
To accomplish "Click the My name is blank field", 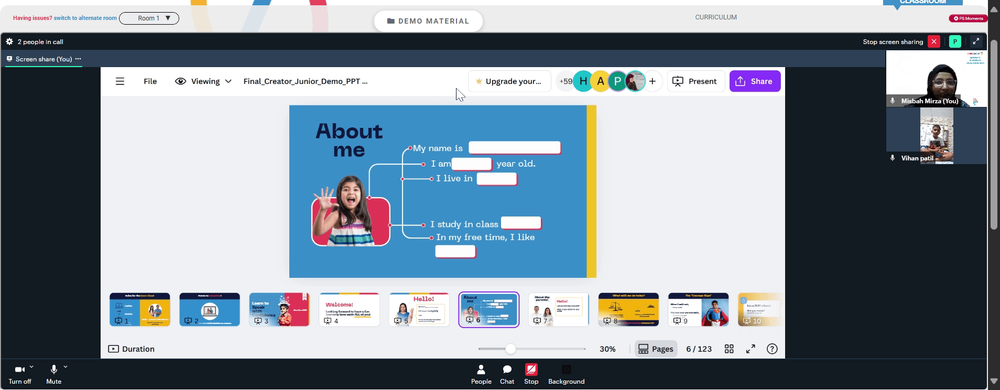I will [515, 148].
